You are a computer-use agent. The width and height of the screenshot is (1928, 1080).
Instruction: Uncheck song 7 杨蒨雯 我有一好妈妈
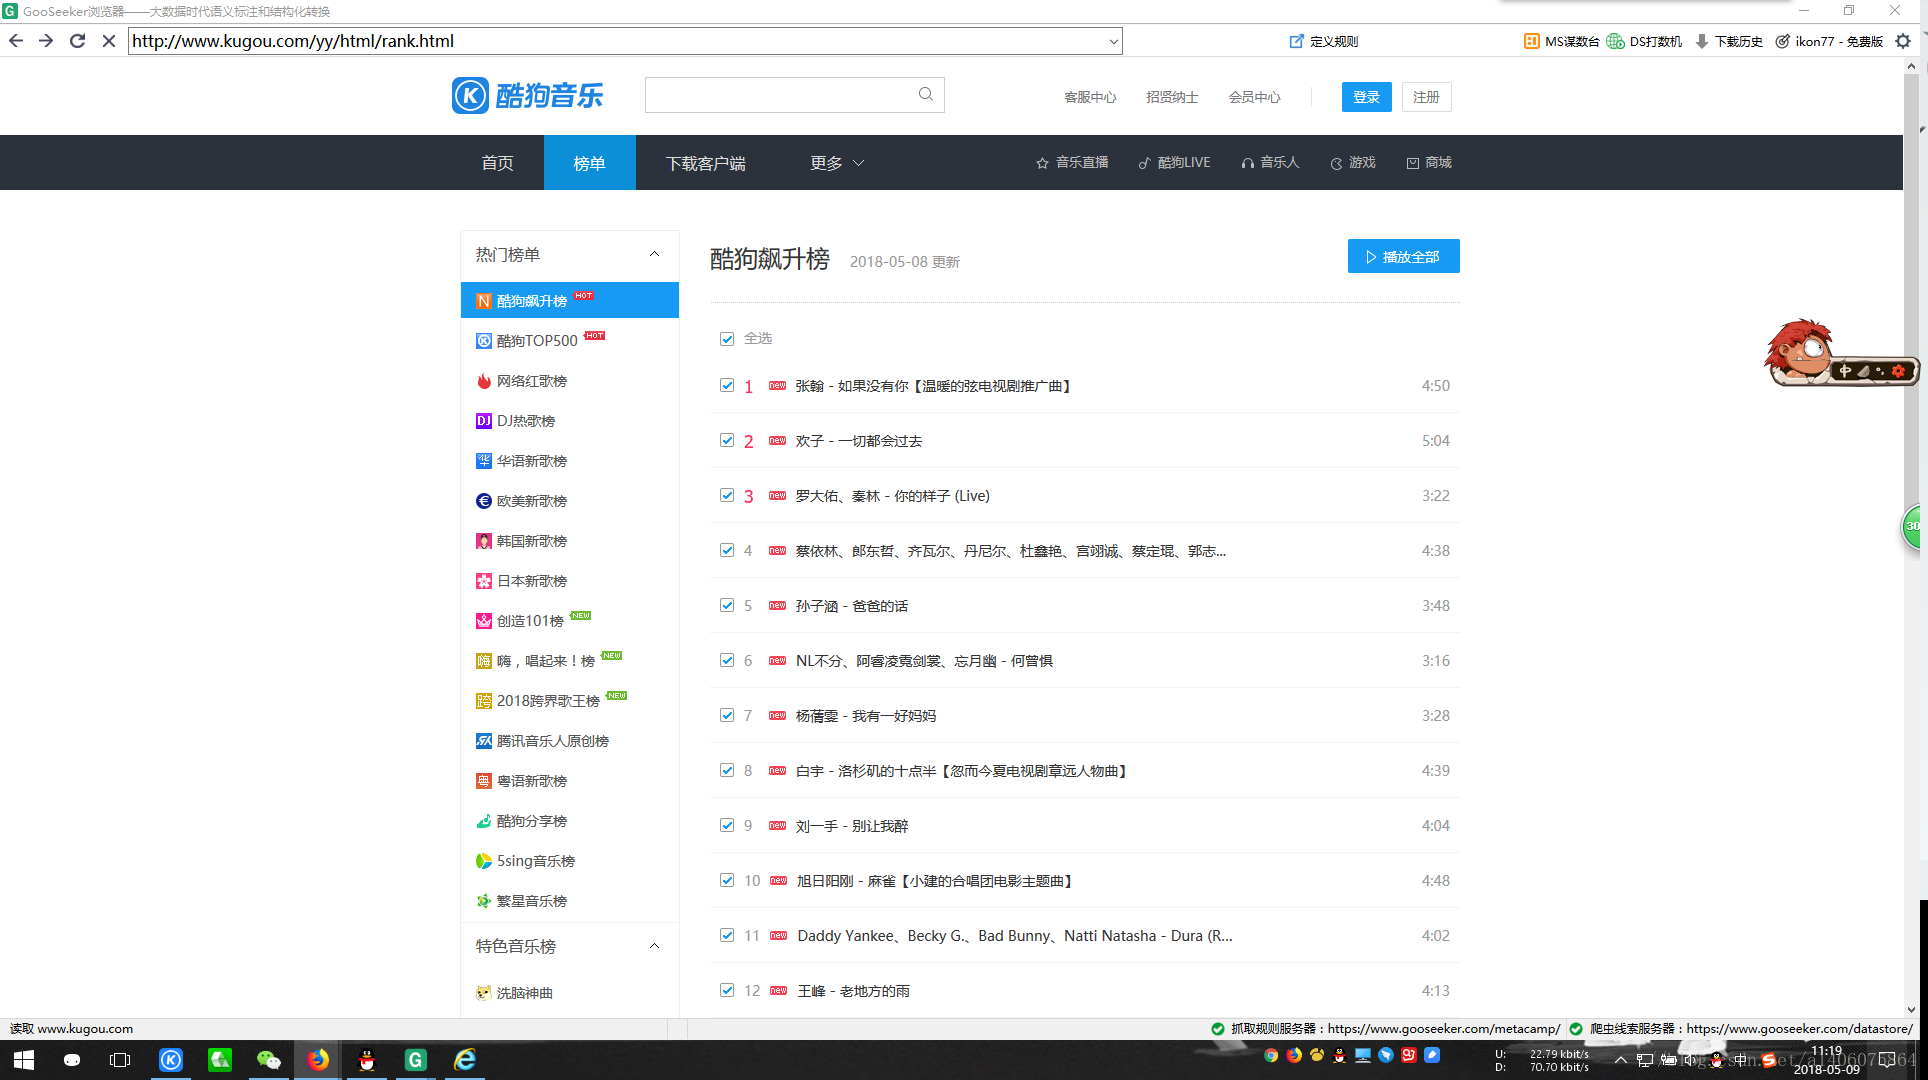727,715
